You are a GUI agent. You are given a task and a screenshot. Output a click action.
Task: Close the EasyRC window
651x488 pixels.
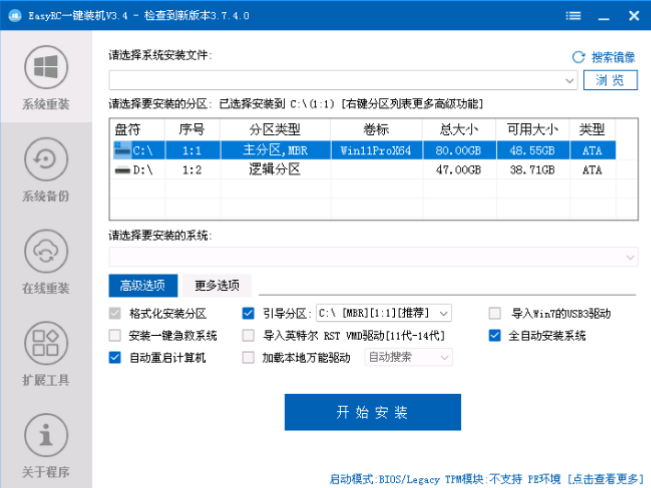(x=634, y=16)
